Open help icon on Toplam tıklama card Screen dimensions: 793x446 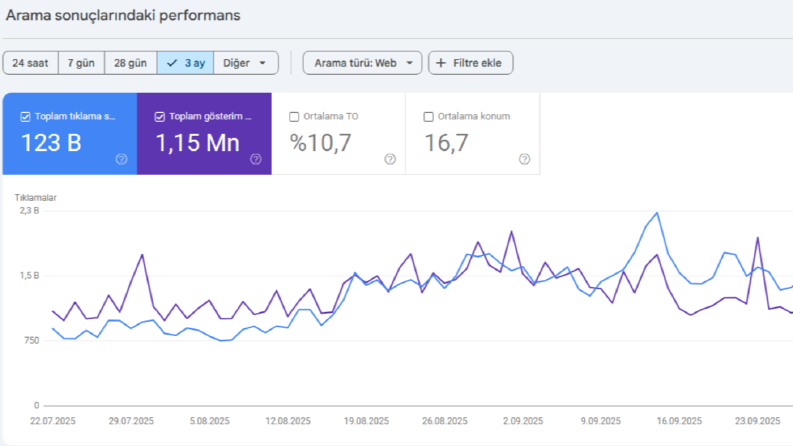121,159
